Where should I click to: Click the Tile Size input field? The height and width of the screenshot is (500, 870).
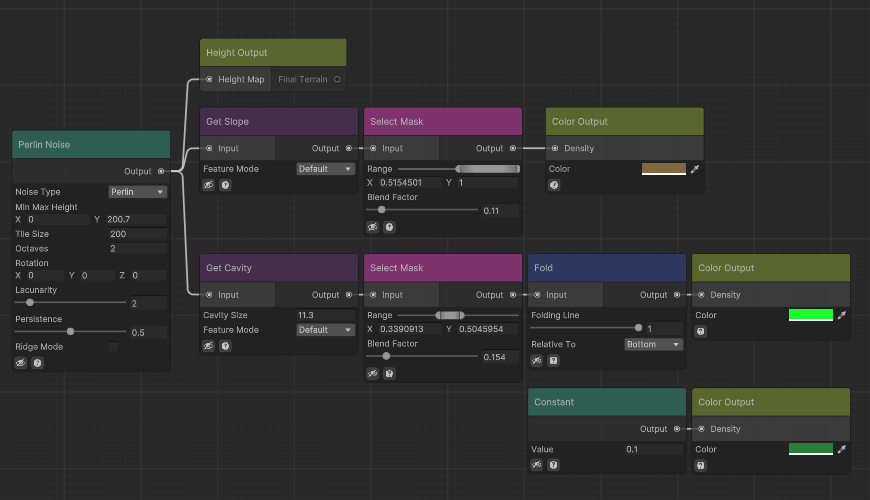[138, 234]
